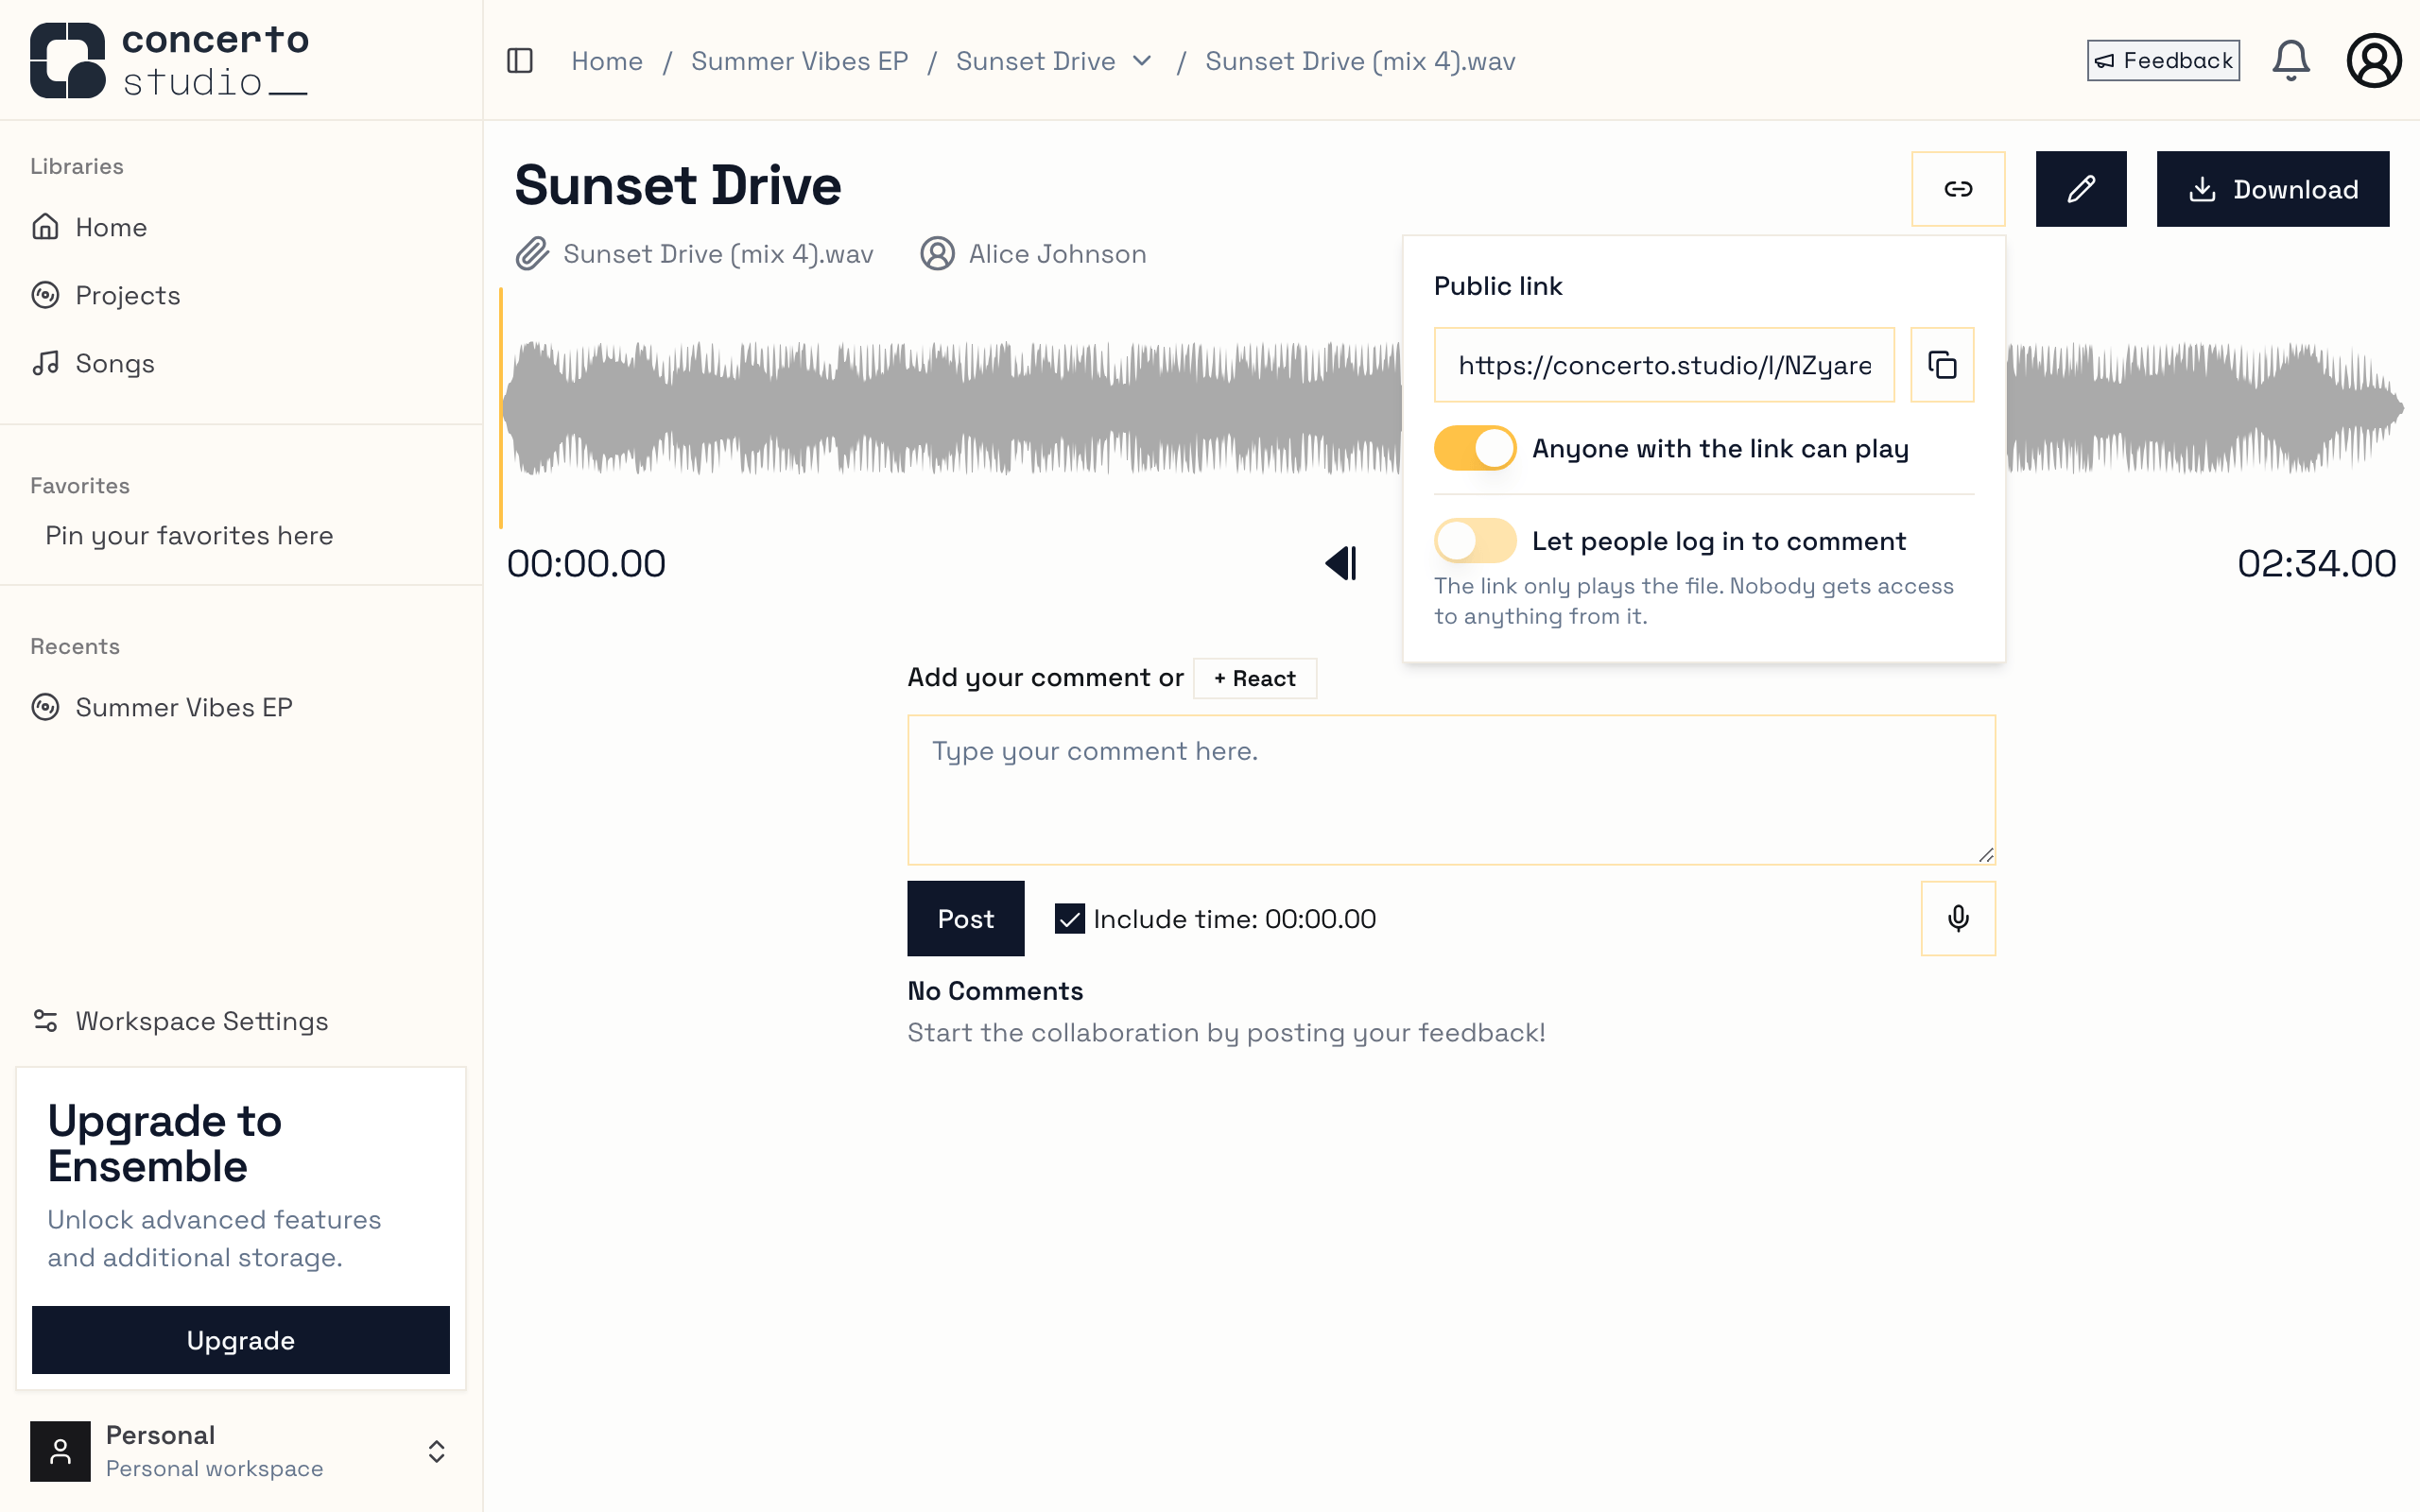Click the 00:00.00 current time text
The width and height of the screenshot is (2420, 1512).
[x=586, y=563]
